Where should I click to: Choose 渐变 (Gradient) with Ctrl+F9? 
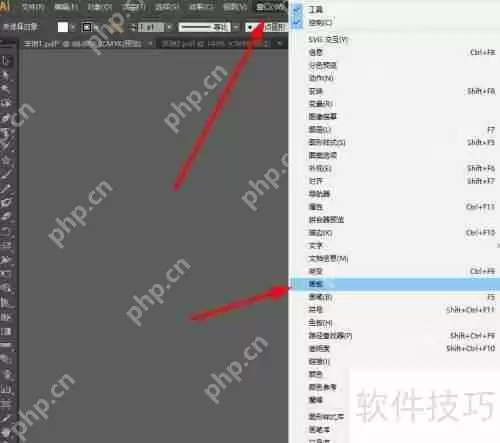coord(394,271)
